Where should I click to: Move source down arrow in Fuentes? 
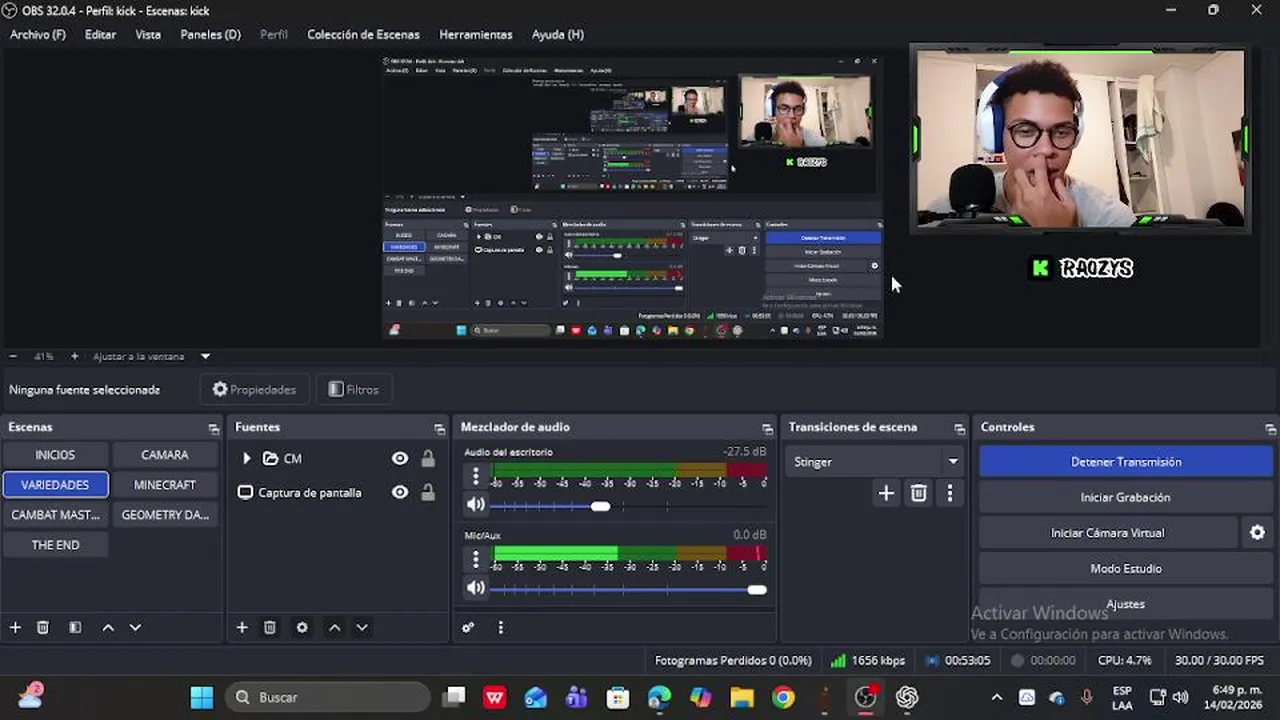pyautogui.click(x=362, y=627)
